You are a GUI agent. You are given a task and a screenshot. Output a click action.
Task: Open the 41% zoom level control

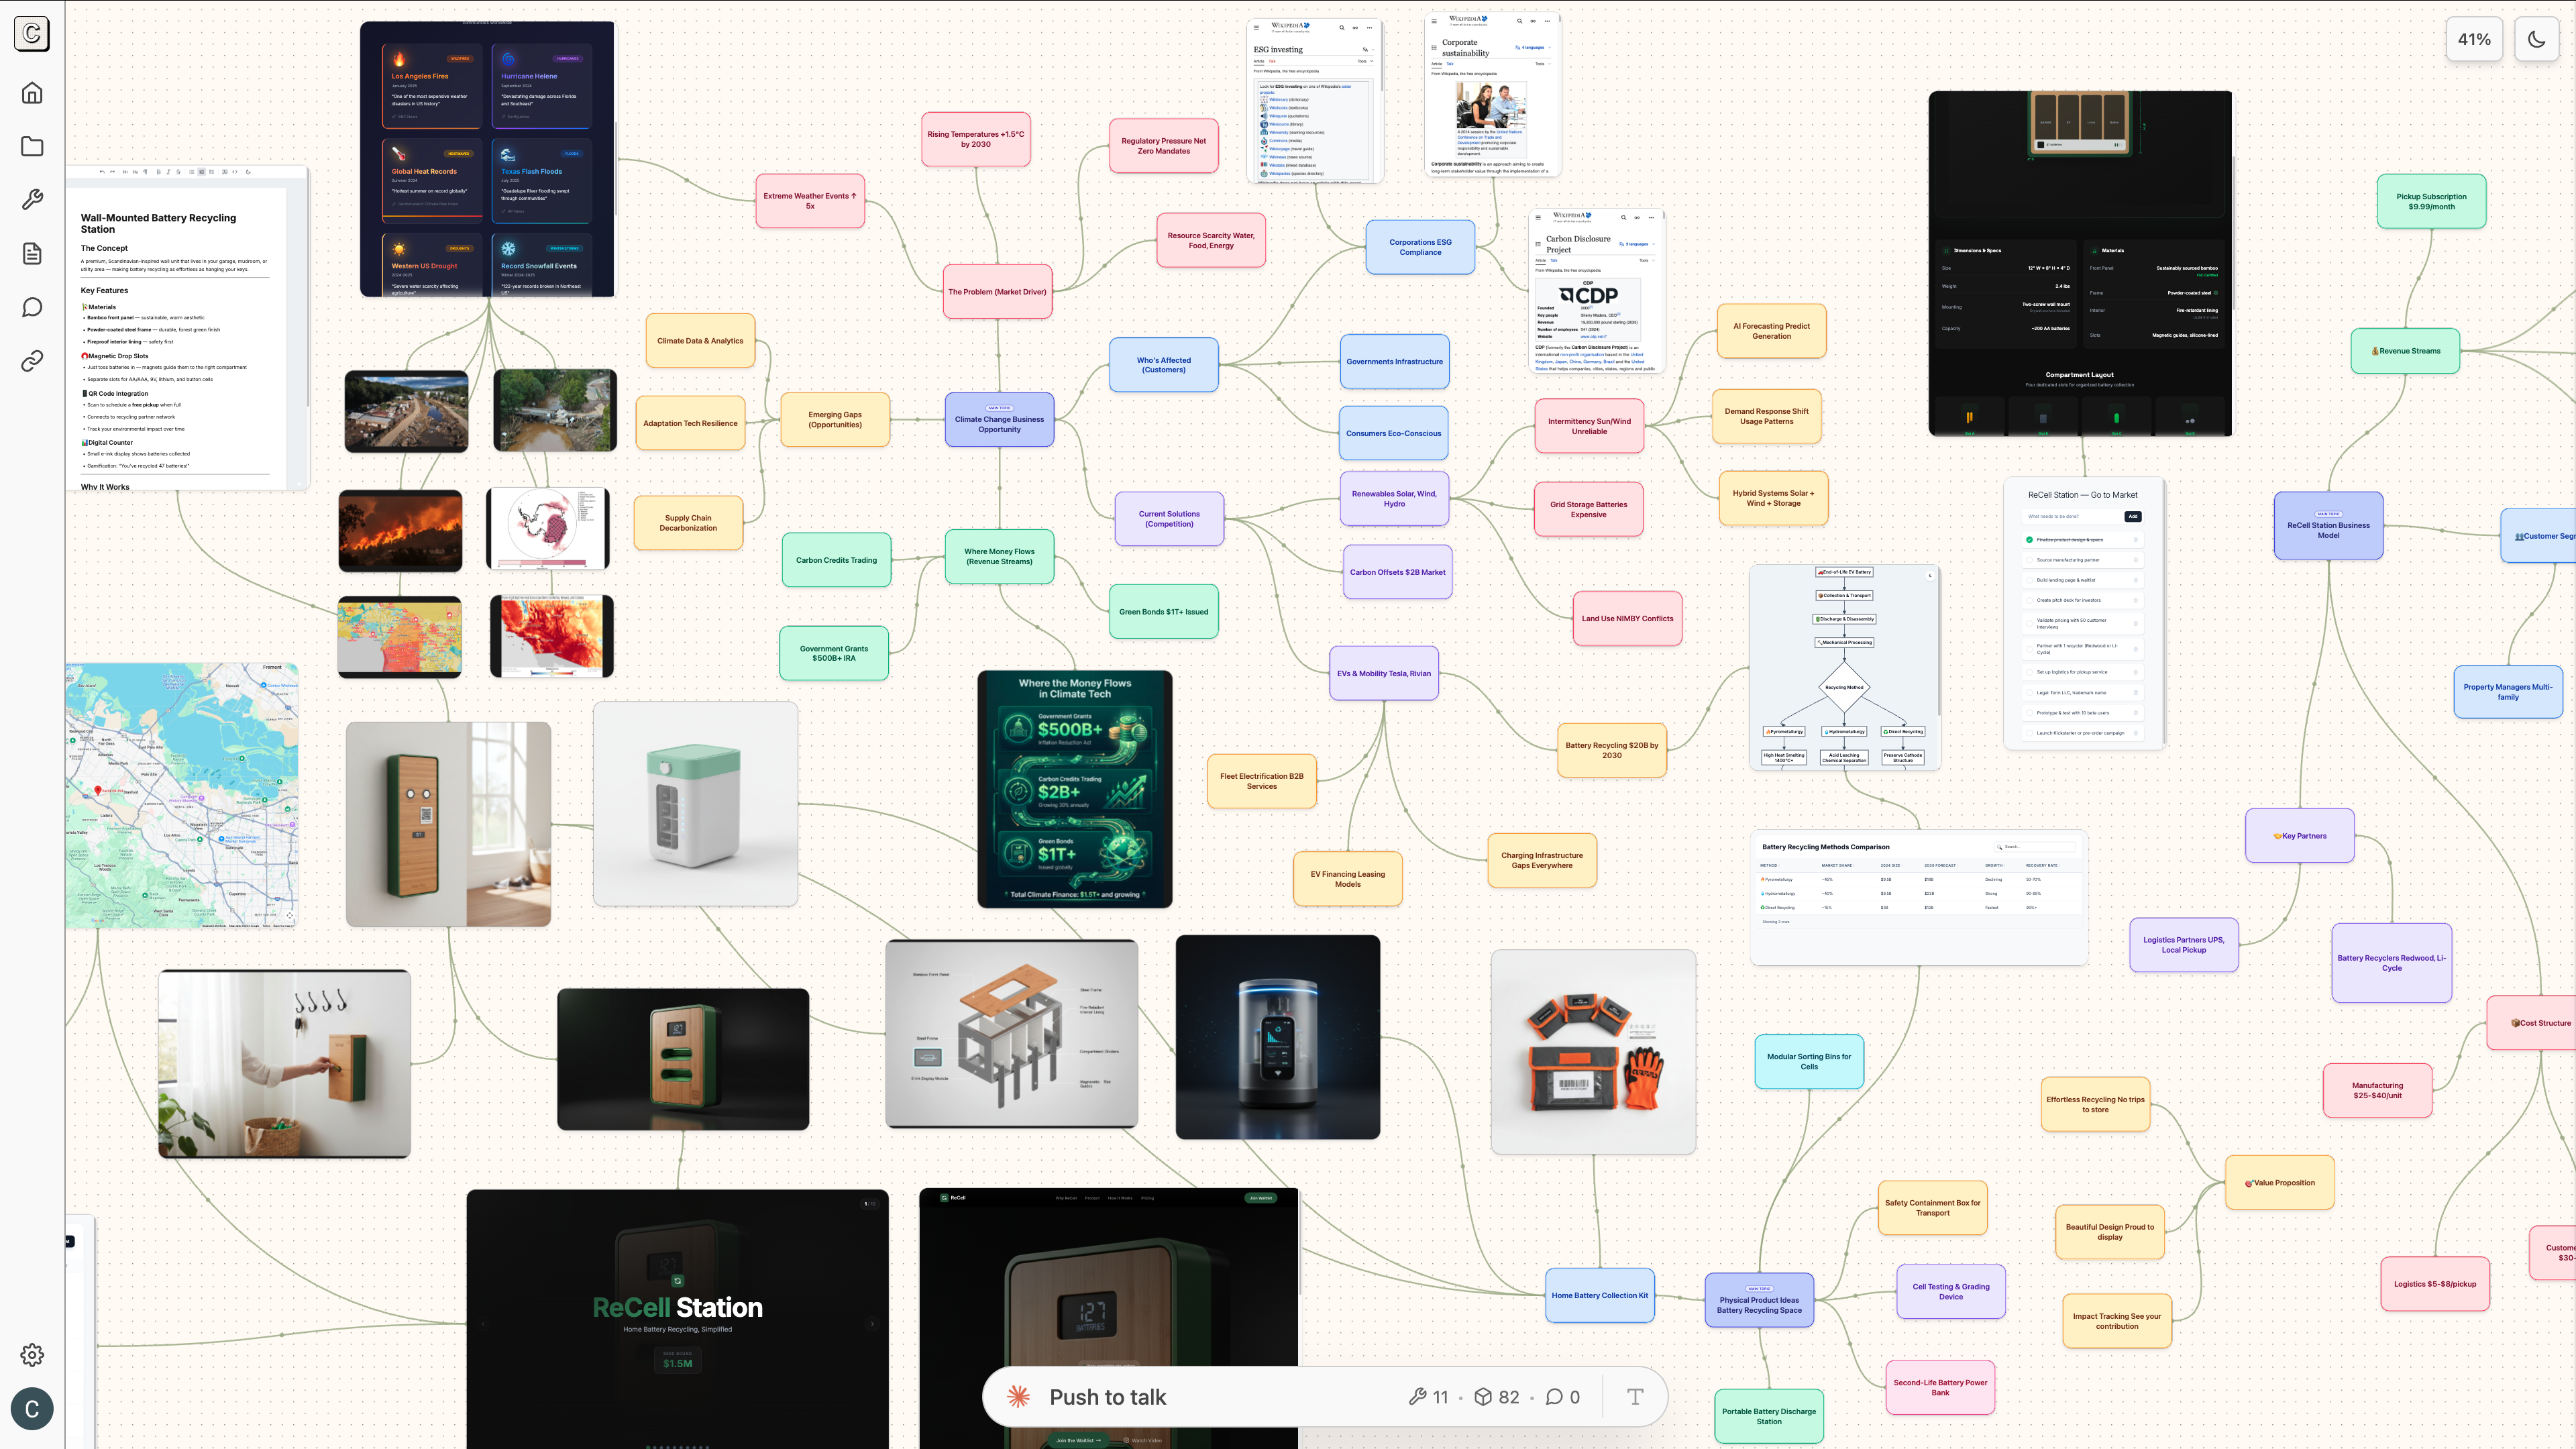[x=2474, y=39]
